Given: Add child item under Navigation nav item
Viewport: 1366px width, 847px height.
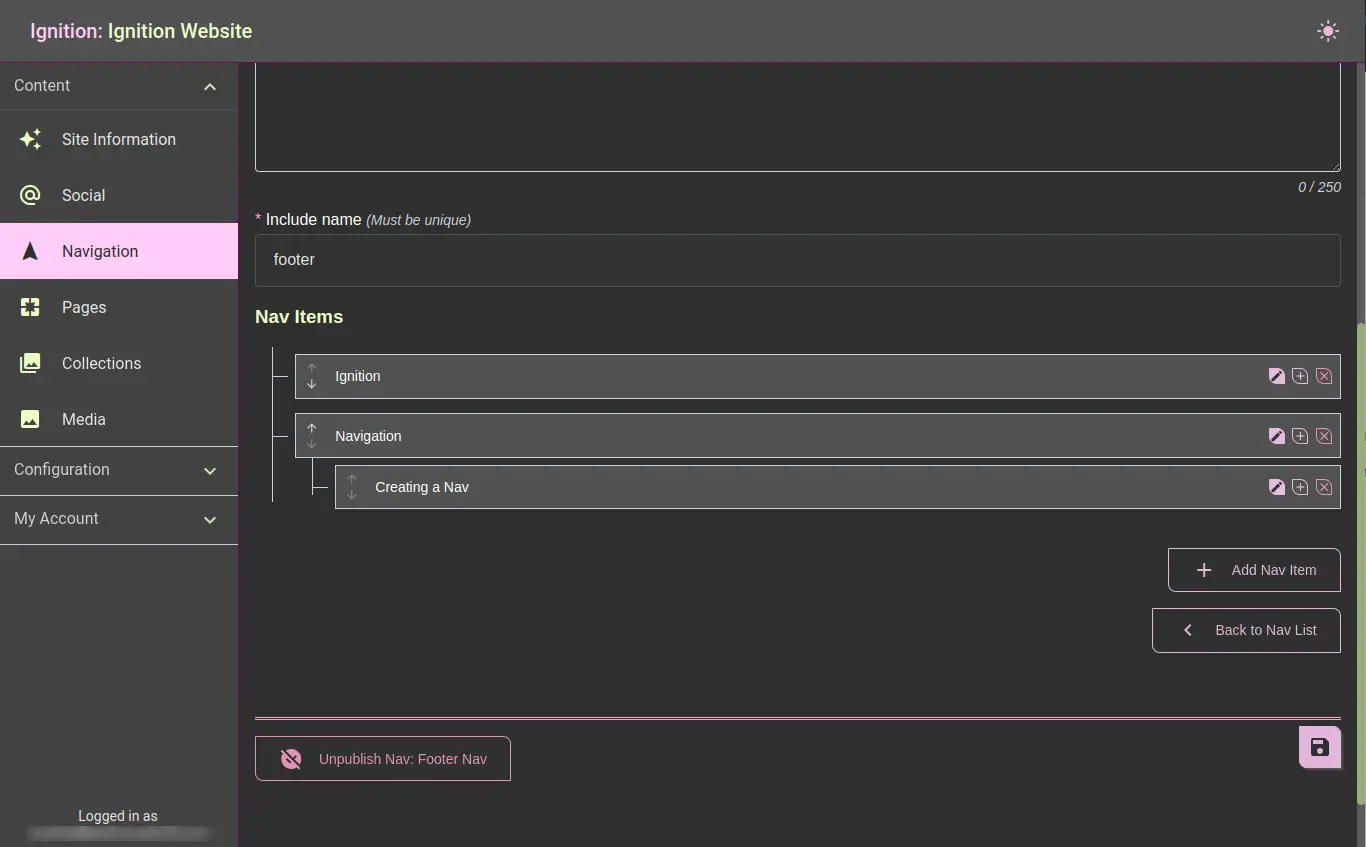Looking at the screenshot, I should click(1300, 436).
